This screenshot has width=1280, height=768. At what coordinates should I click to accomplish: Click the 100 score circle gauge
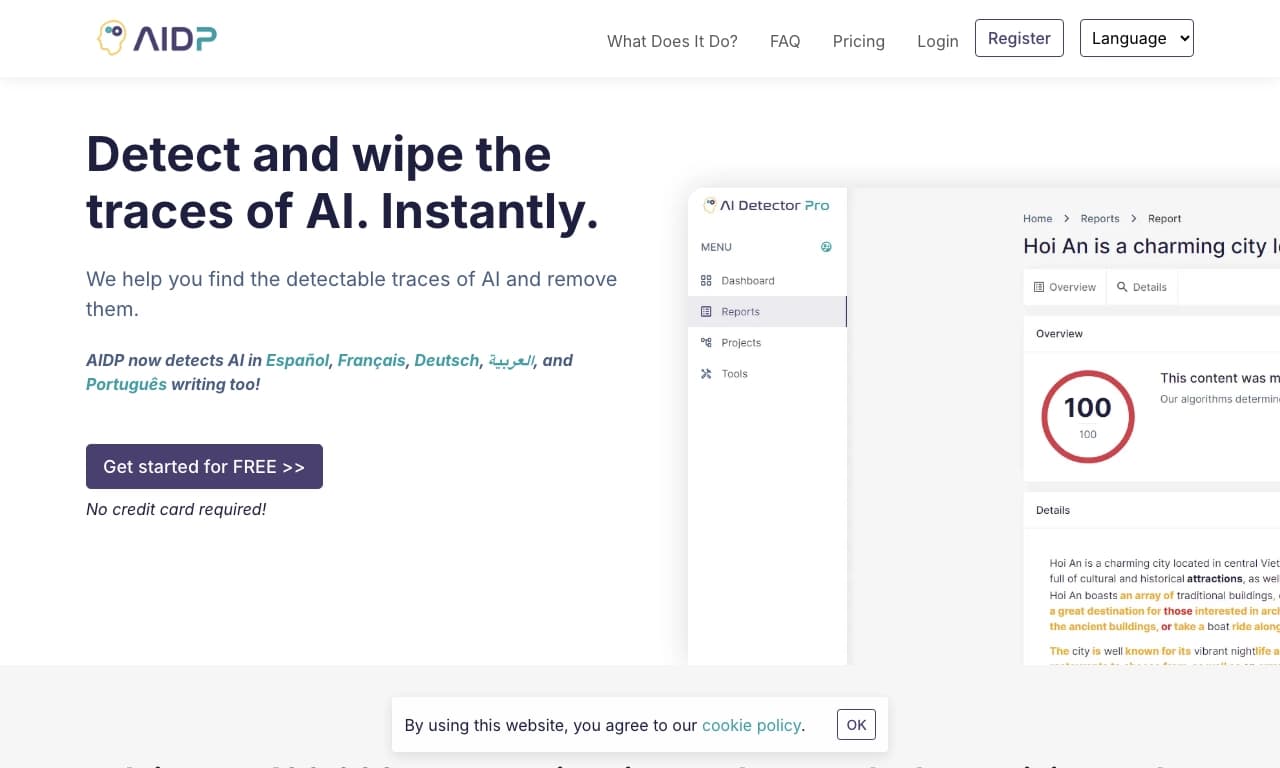pyautogui.click(x=1088, y=417)
